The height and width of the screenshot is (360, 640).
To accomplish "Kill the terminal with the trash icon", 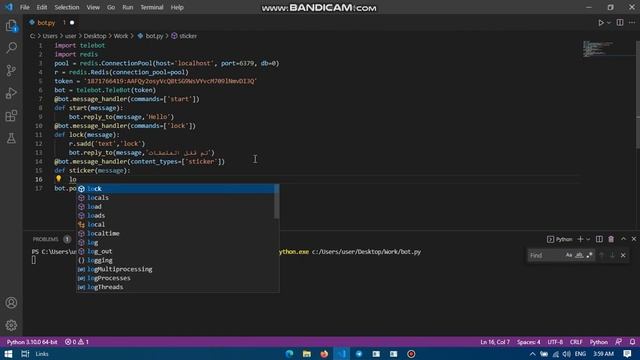I will point(611,239).
